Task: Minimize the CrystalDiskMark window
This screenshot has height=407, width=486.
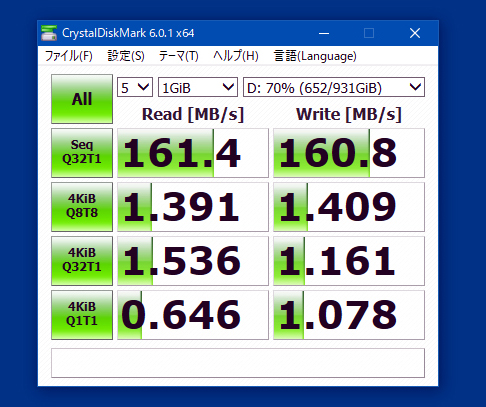Action: (x=324, y=33)
